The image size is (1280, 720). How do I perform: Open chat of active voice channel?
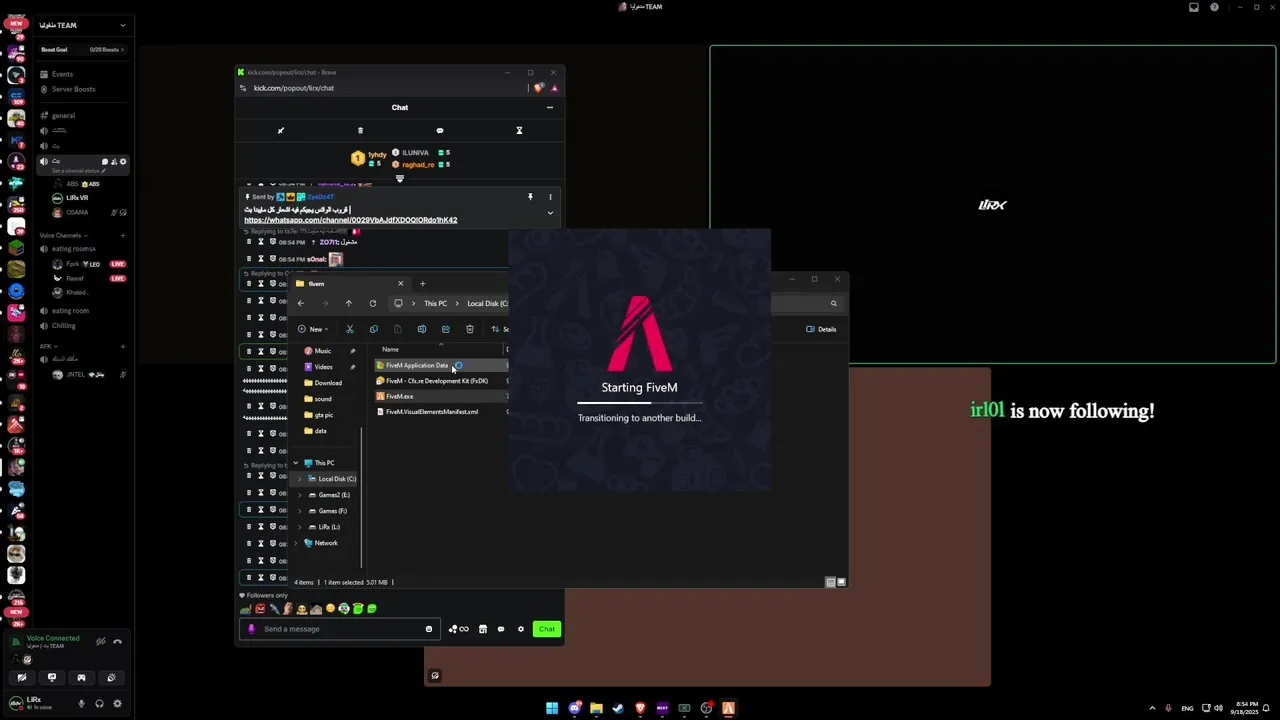(105, 161)
